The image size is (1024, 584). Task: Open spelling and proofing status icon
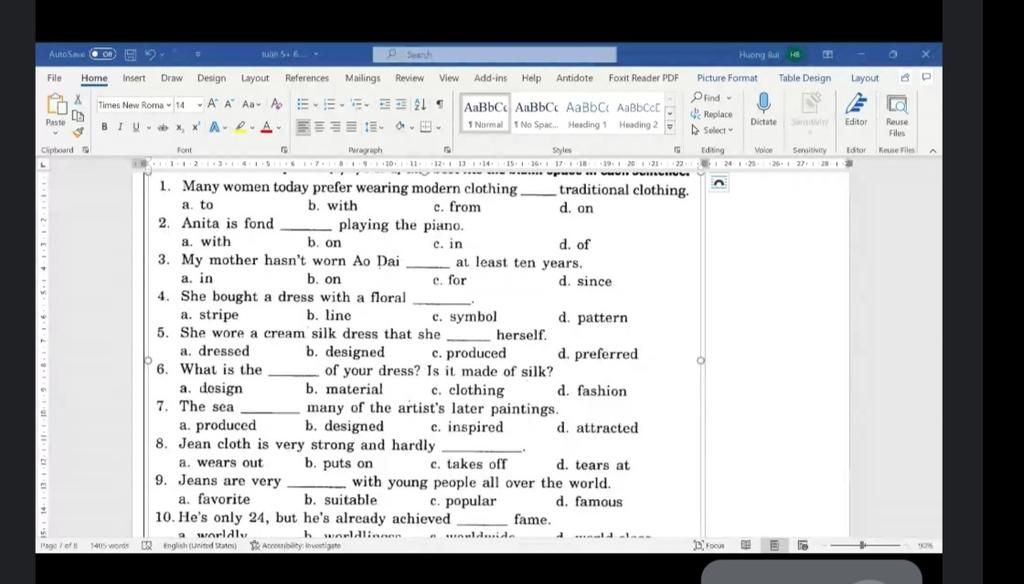click(147, 545)
